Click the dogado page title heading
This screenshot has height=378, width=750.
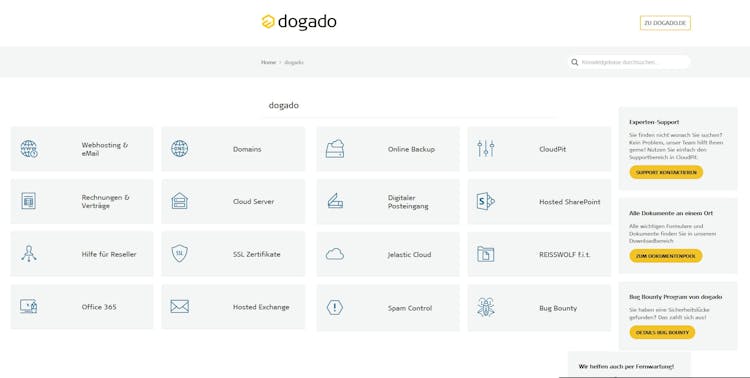[284, 105]
